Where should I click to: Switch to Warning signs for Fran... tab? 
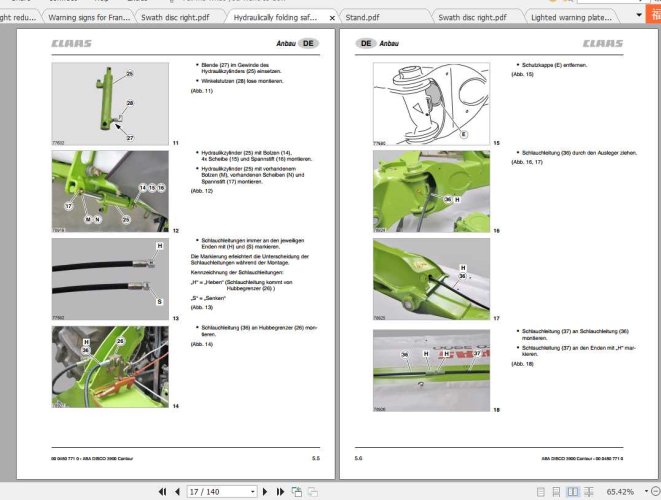[x=89, y=17]
